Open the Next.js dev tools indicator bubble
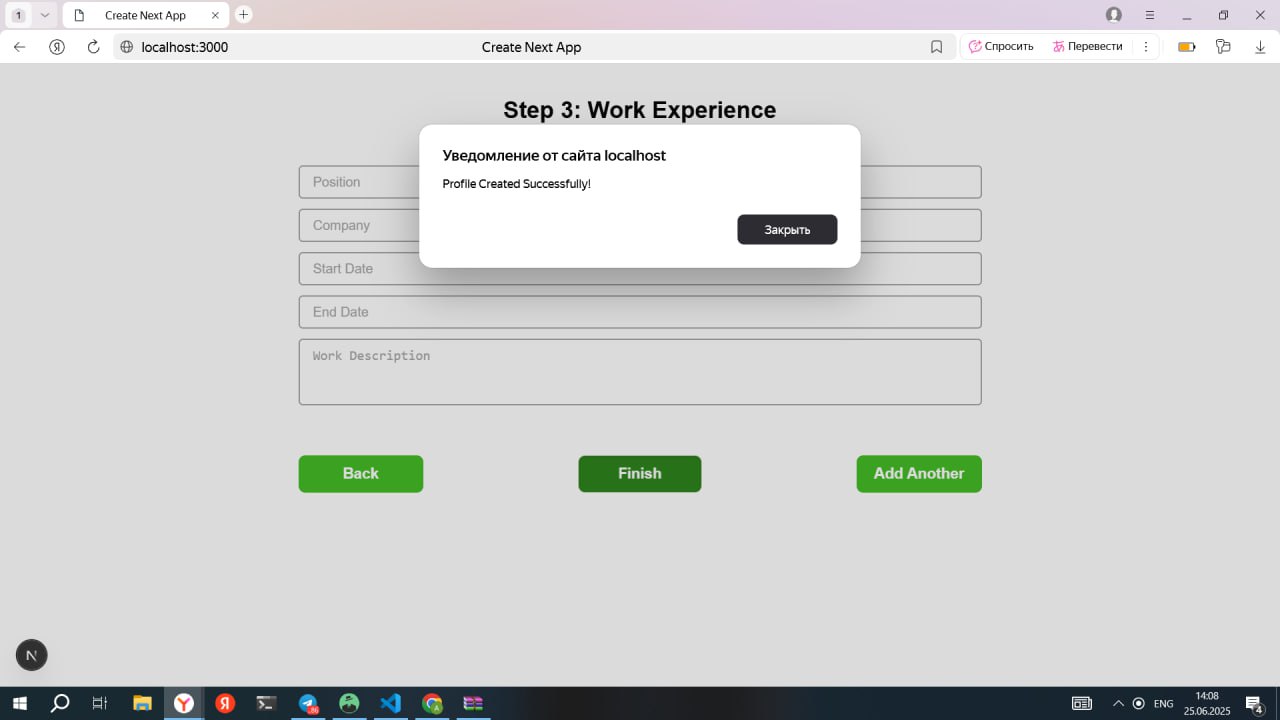The width and height of the screenshot is (1280, 720). pyautogui.click(x=31, y=655)
